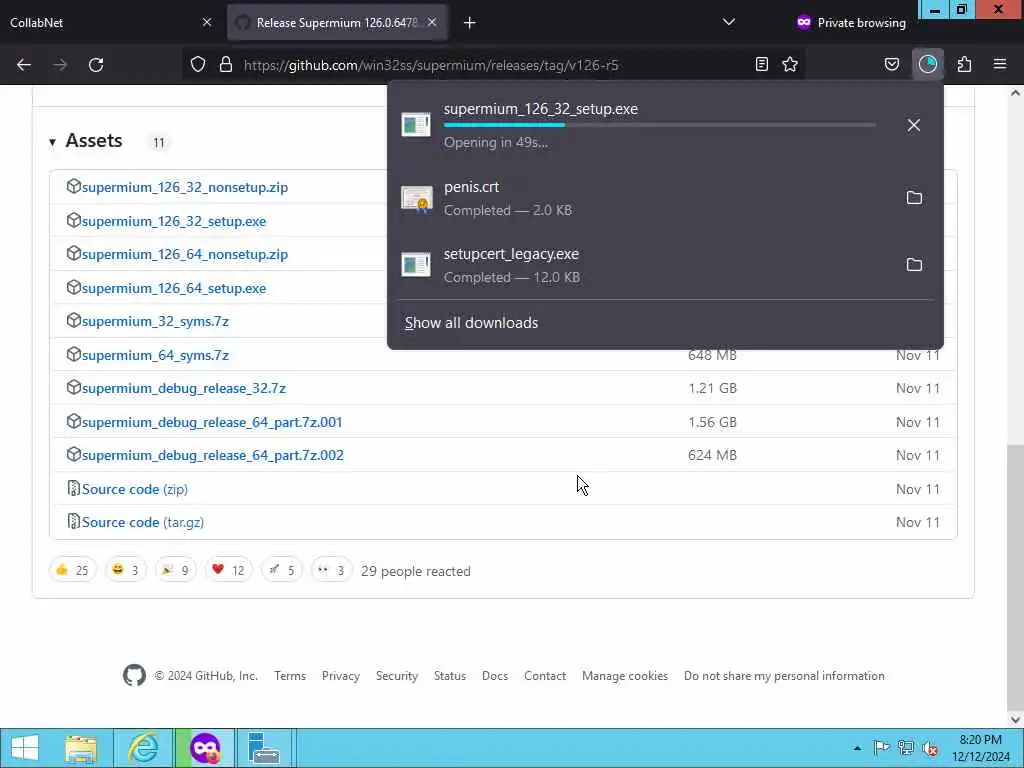Image resolution: width=1024 pixels, height=768 pixels.
Task: Open the Privacy footer link
Action: [x=341, y=676]
